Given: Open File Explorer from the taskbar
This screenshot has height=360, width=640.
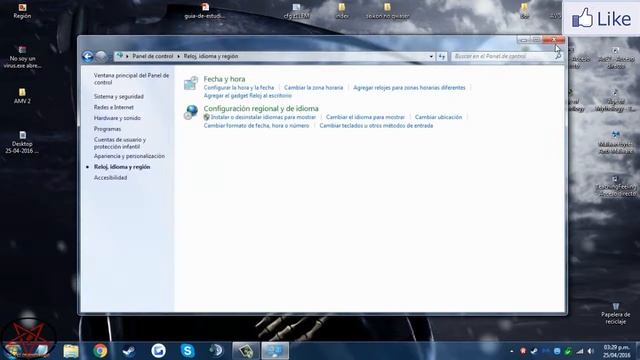Looking at the screenshot, I should click(x=71, y=351).
